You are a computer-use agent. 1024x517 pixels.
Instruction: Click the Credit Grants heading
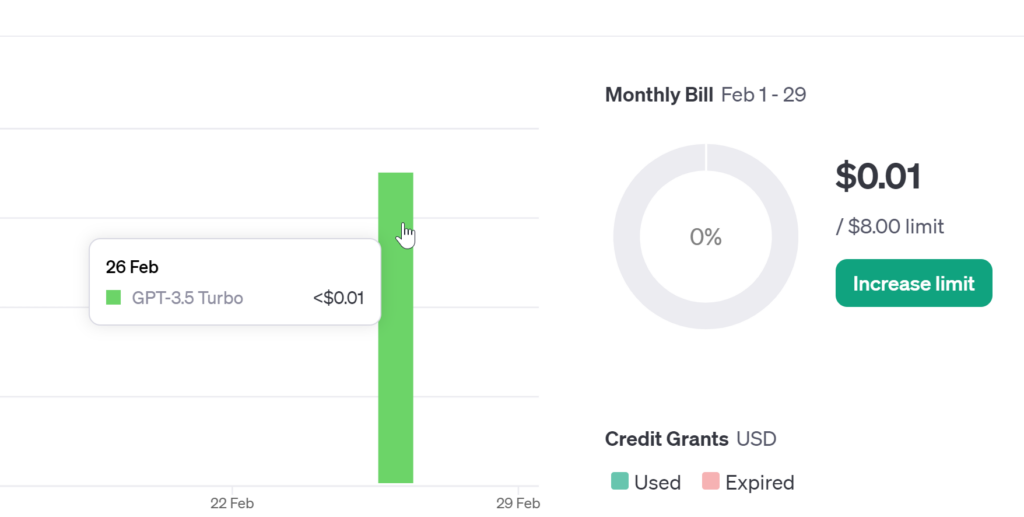pyautogui.click(x=667, y=439)
